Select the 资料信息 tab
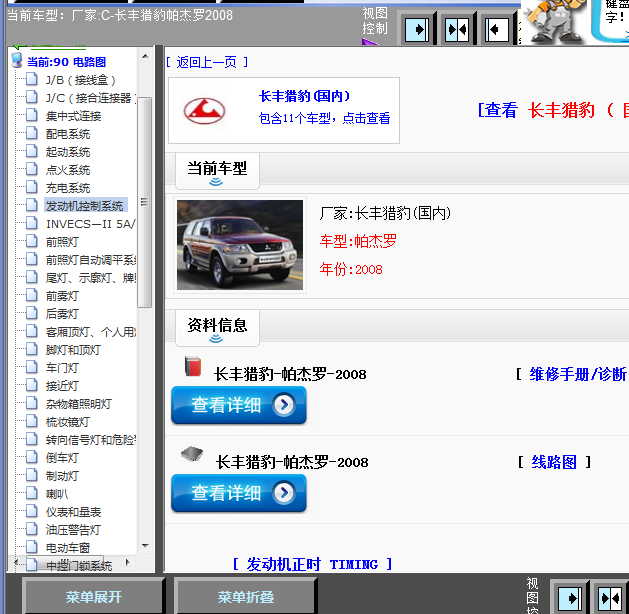This screenshot has width=629, height=614. (x=217, y=328)
